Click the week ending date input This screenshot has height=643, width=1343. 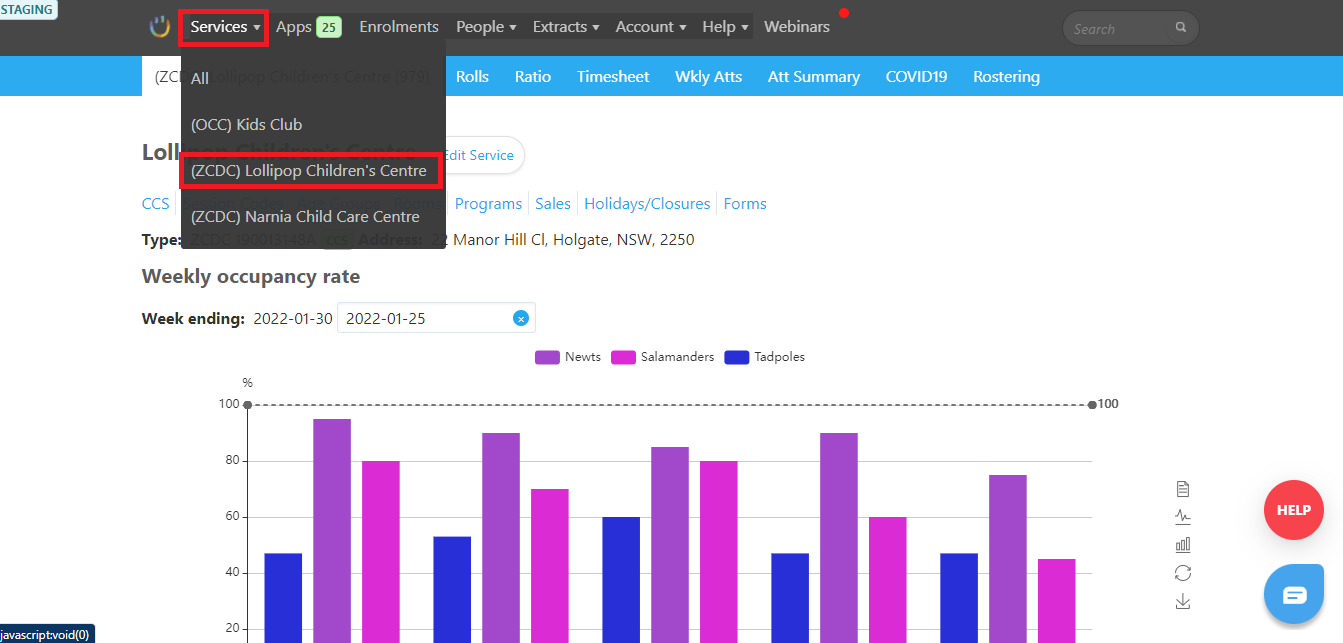pyautogui.click(x=436, y=318)
